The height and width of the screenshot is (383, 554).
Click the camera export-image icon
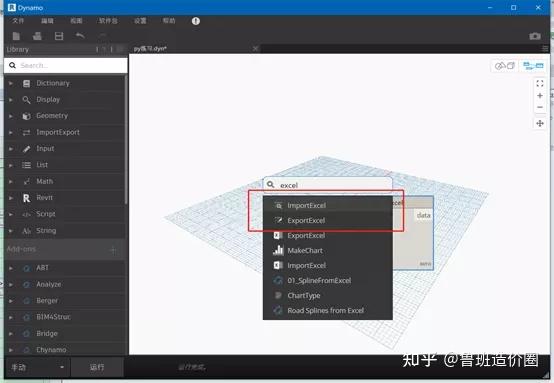(x=535, y=36)
